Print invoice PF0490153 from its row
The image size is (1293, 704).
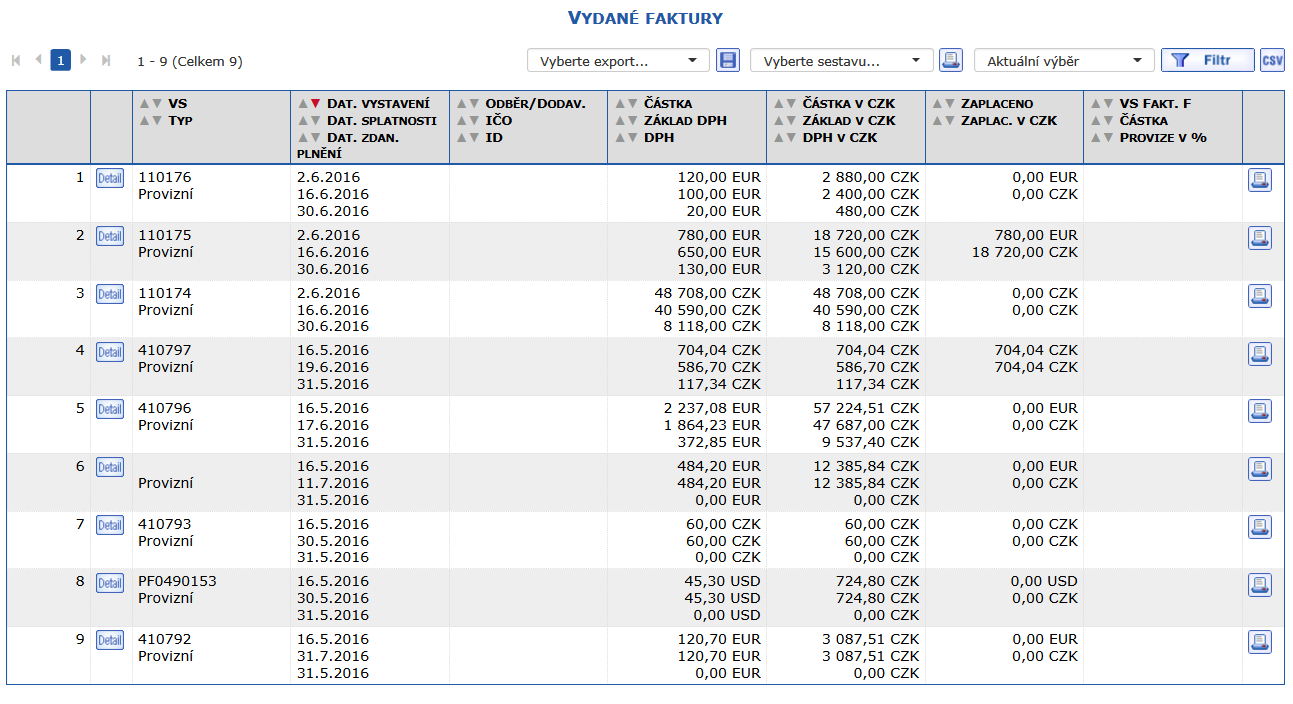1260,584
